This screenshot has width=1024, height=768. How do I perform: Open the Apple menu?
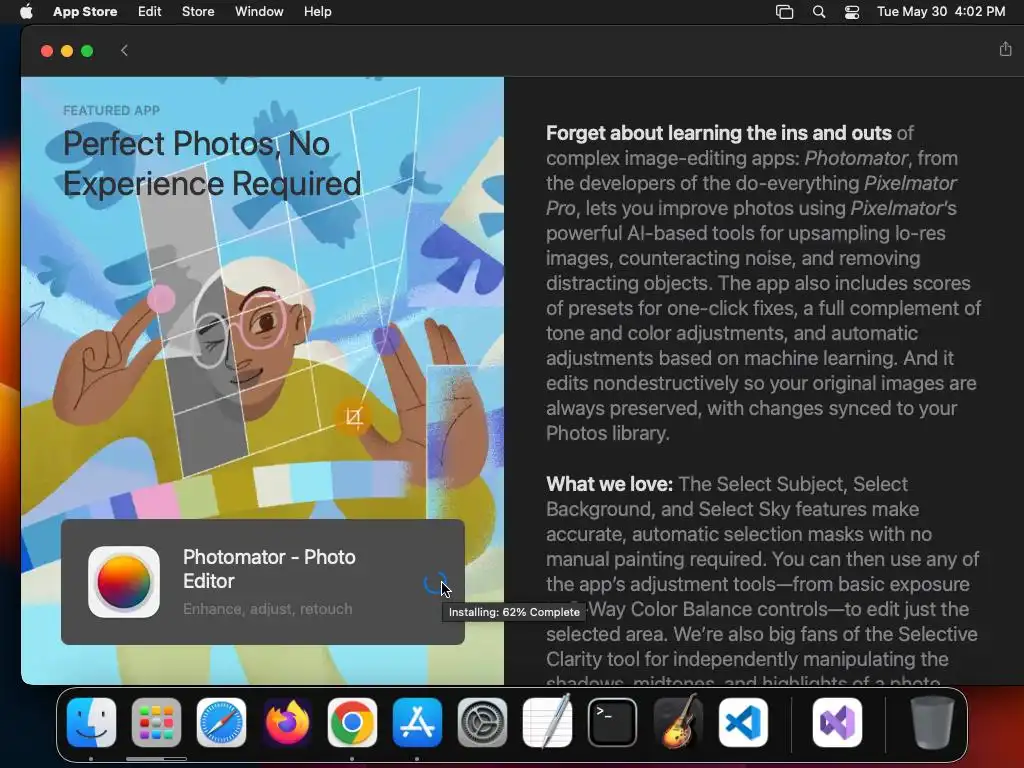pyautogui.click(x=26, y=12)
